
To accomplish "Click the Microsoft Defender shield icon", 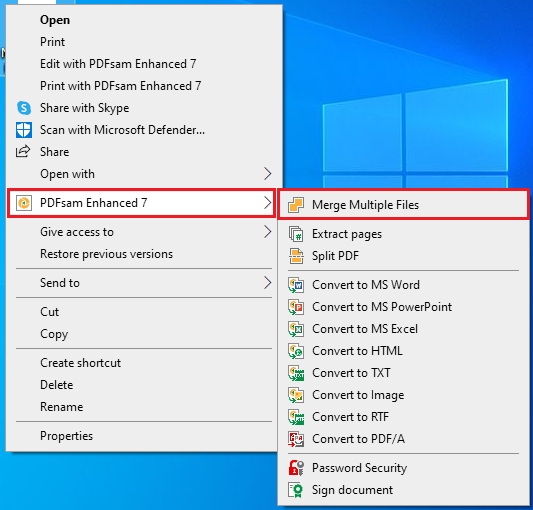I will (x=24, y=130).
